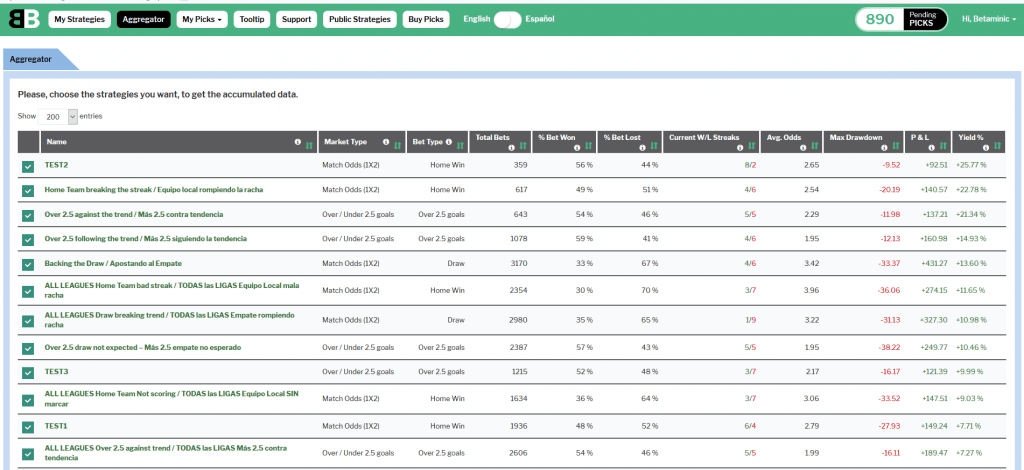Go to My Strategies page
1024x470 pixels.
[x=79, y=20]
